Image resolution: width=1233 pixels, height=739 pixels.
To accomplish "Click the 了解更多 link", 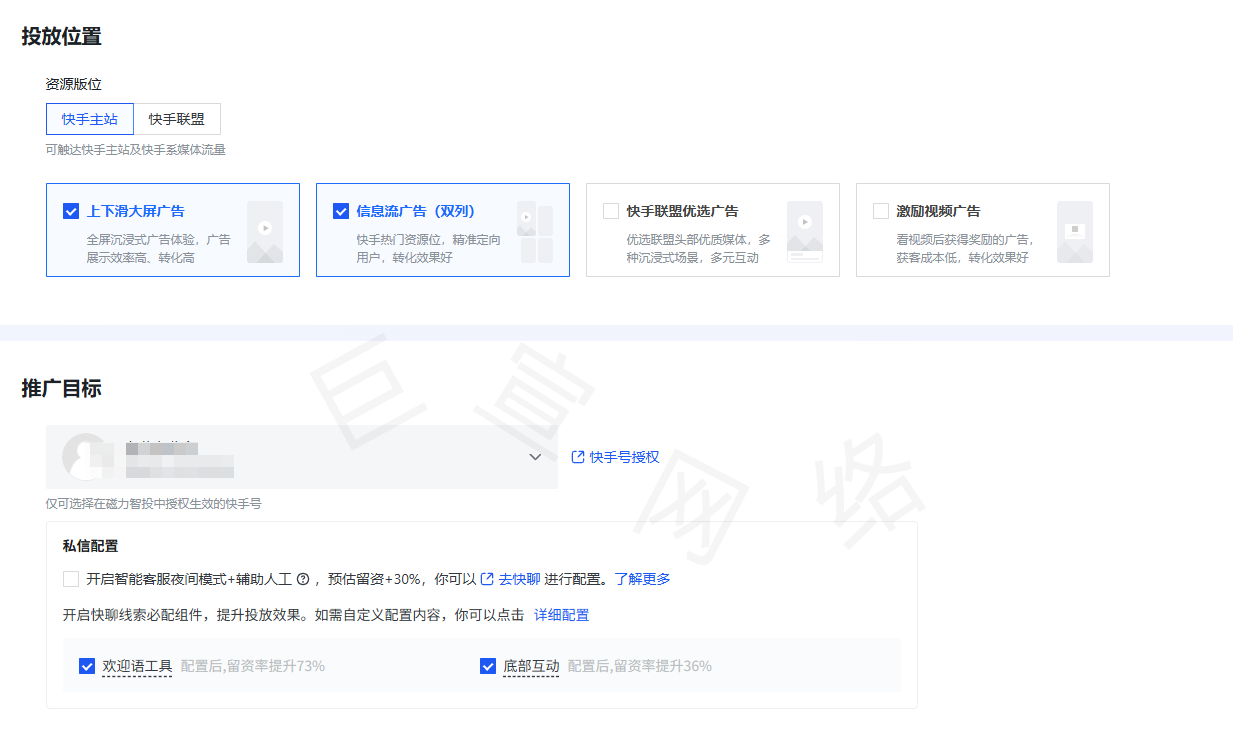I will (x=644, y=578).
